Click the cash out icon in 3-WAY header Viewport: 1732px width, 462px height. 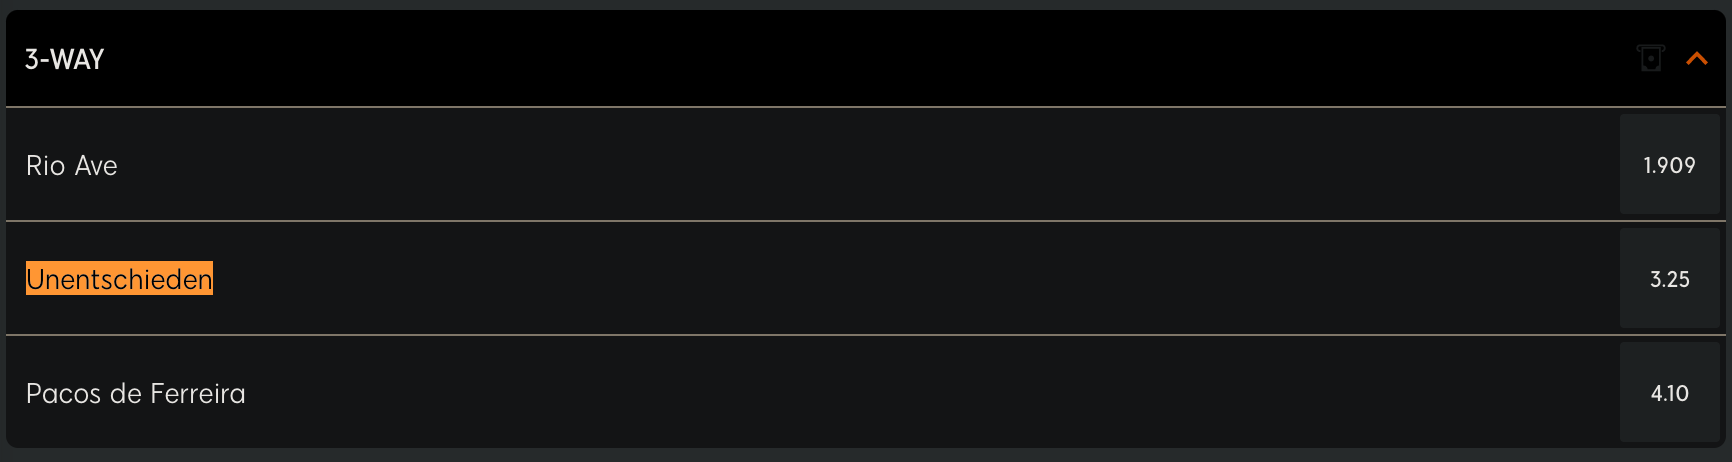tap(1651, 58)
